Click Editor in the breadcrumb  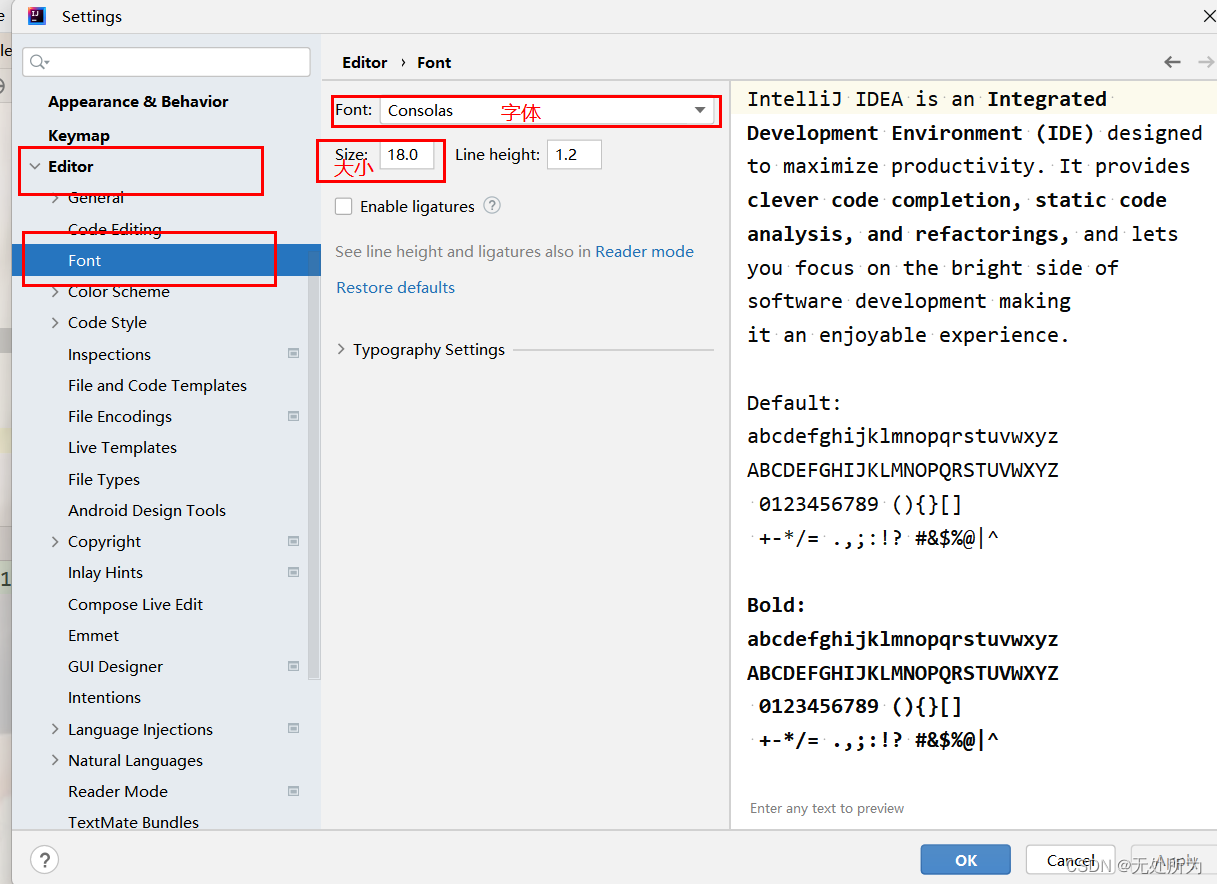coord(364,62)
